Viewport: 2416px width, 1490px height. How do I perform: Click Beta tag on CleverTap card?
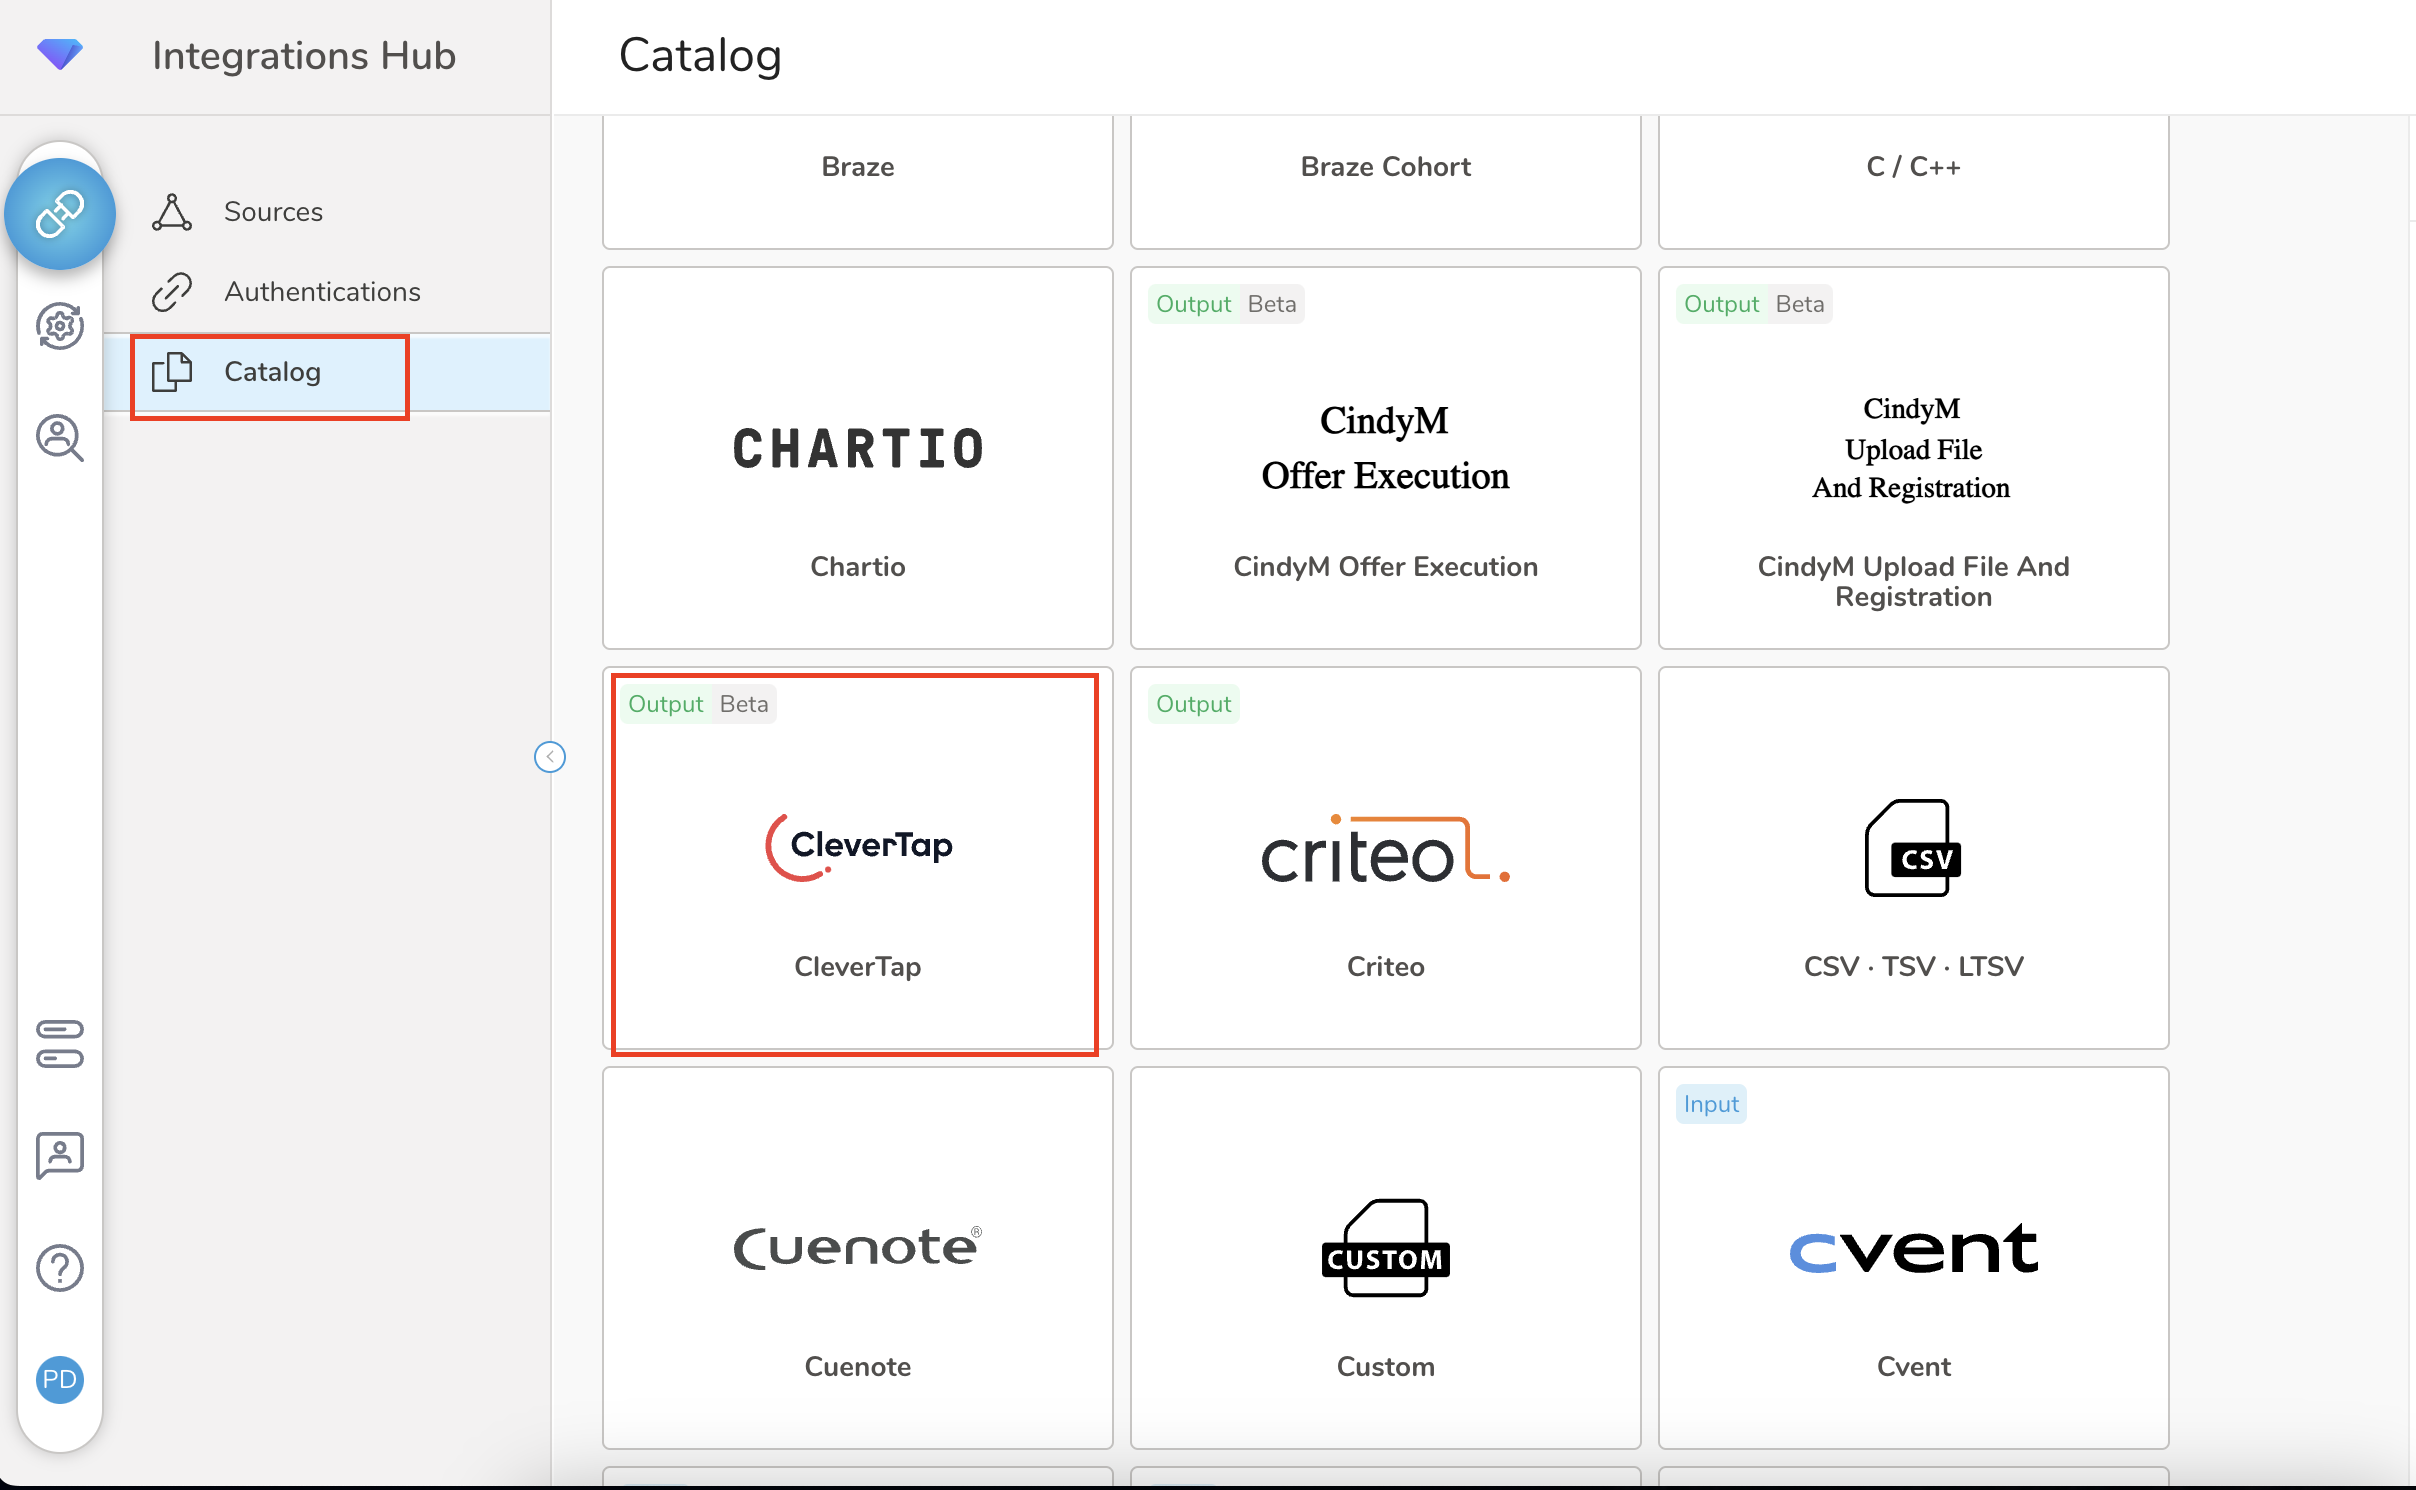pos(744,704)
